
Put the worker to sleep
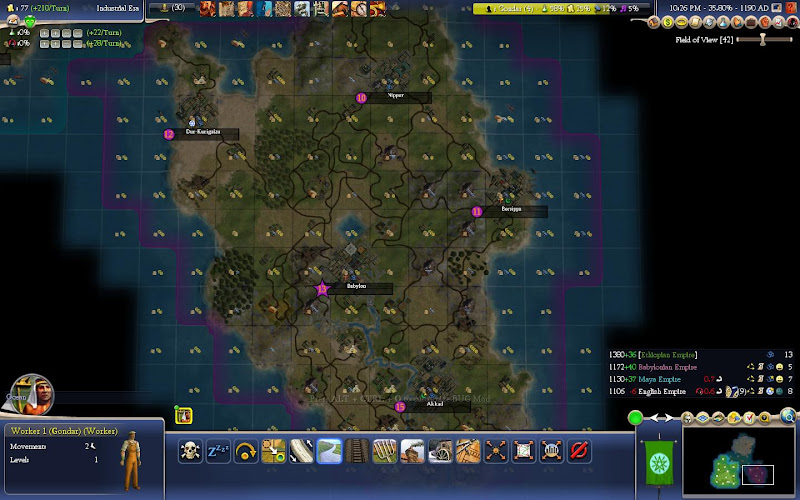pos(218,451)
